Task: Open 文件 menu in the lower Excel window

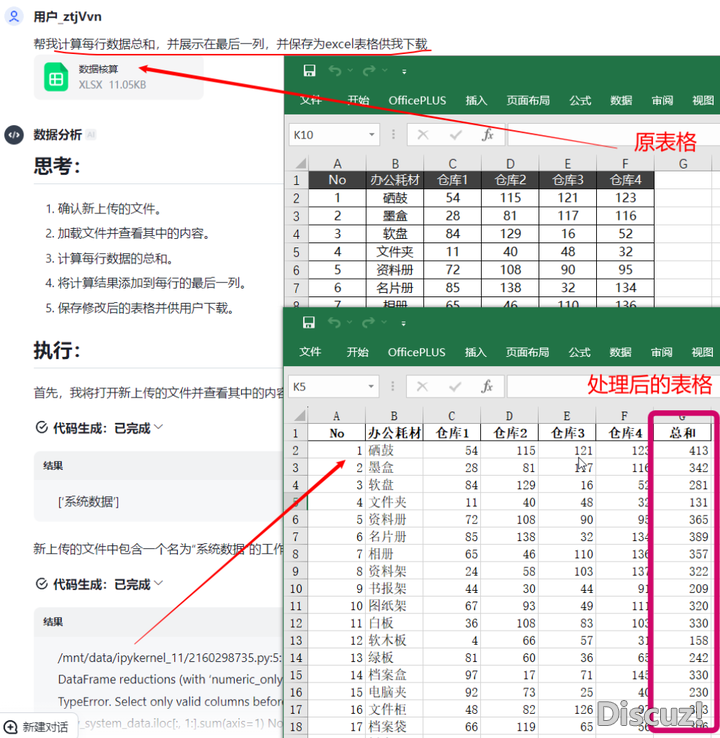Action: (311, 352)
